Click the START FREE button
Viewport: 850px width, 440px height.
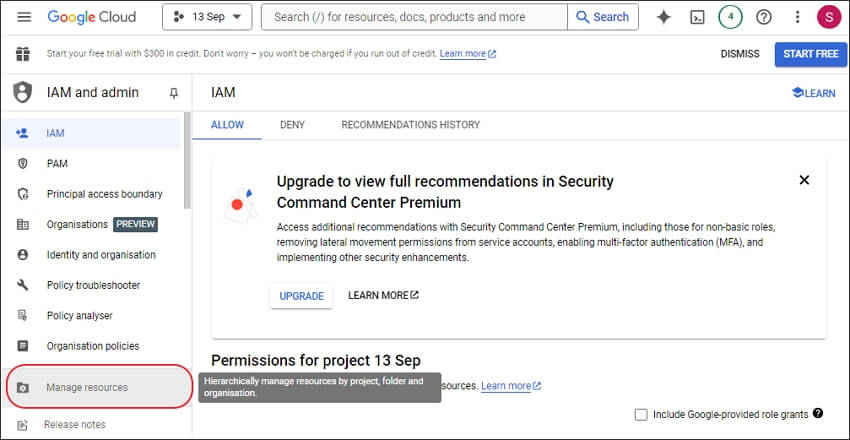coord(811,54)
